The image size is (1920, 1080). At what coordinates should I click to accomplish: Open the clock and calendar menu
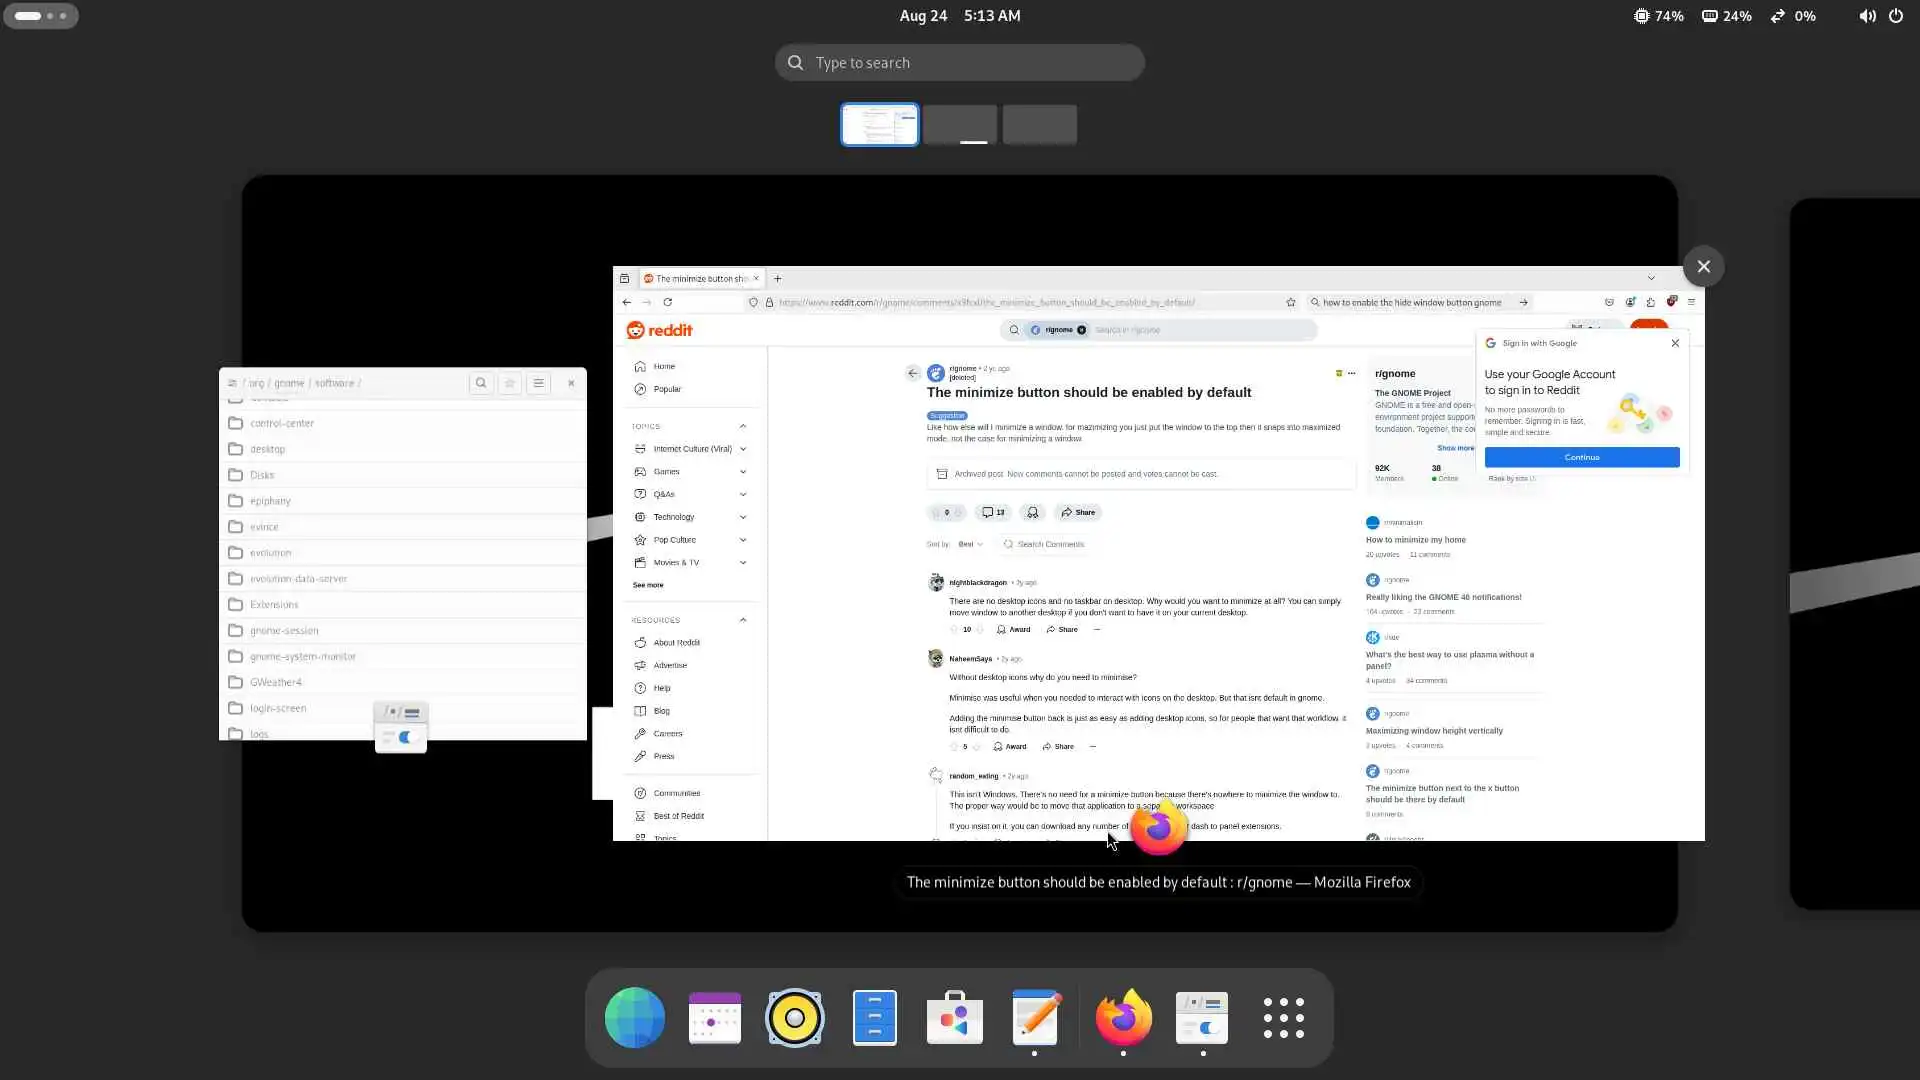tap(959, 15)
